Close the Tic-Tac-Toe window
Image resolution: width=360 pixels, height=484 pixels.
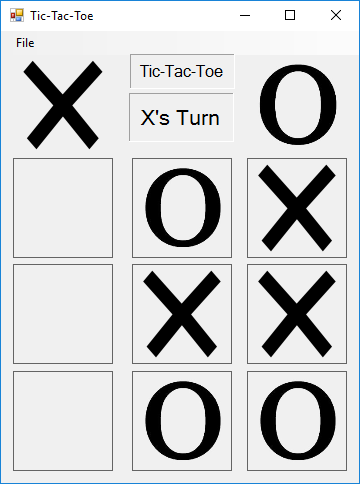[x=336, y=15]
